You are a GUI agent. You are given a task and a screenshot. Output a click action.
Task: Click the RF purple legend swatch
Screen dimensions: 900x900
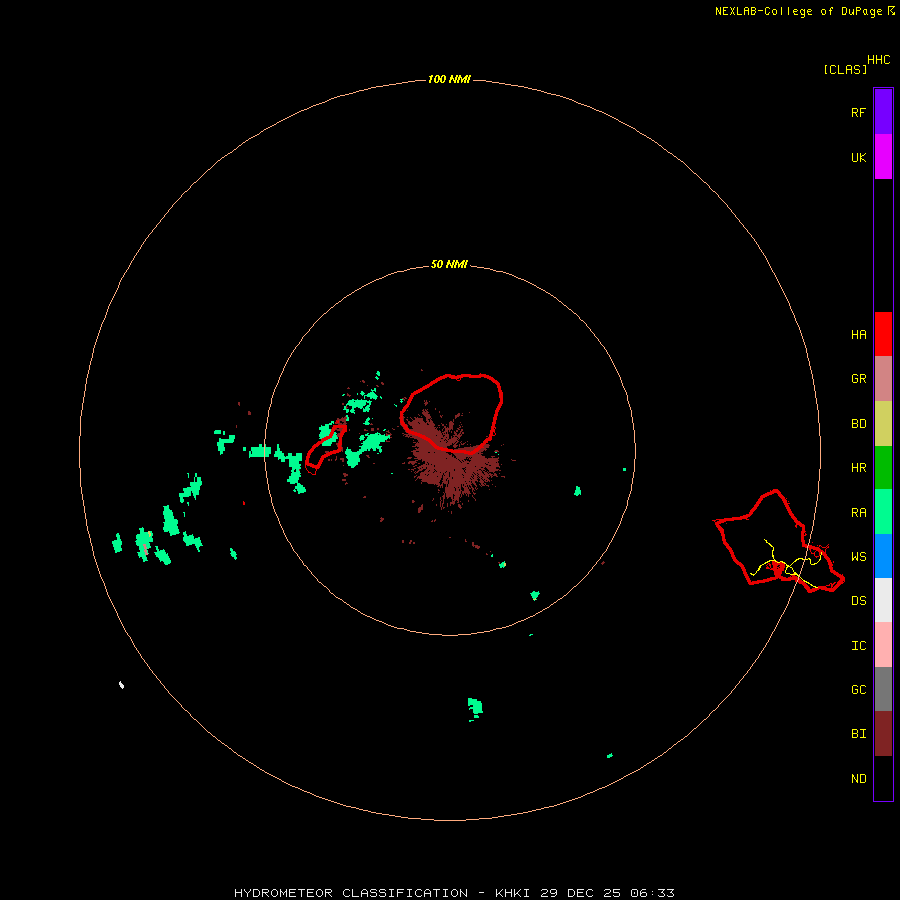883,111
